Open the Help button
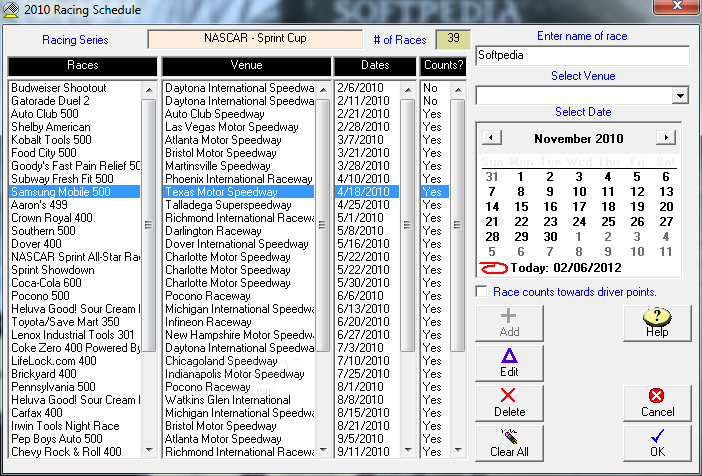 click(657, 323)
